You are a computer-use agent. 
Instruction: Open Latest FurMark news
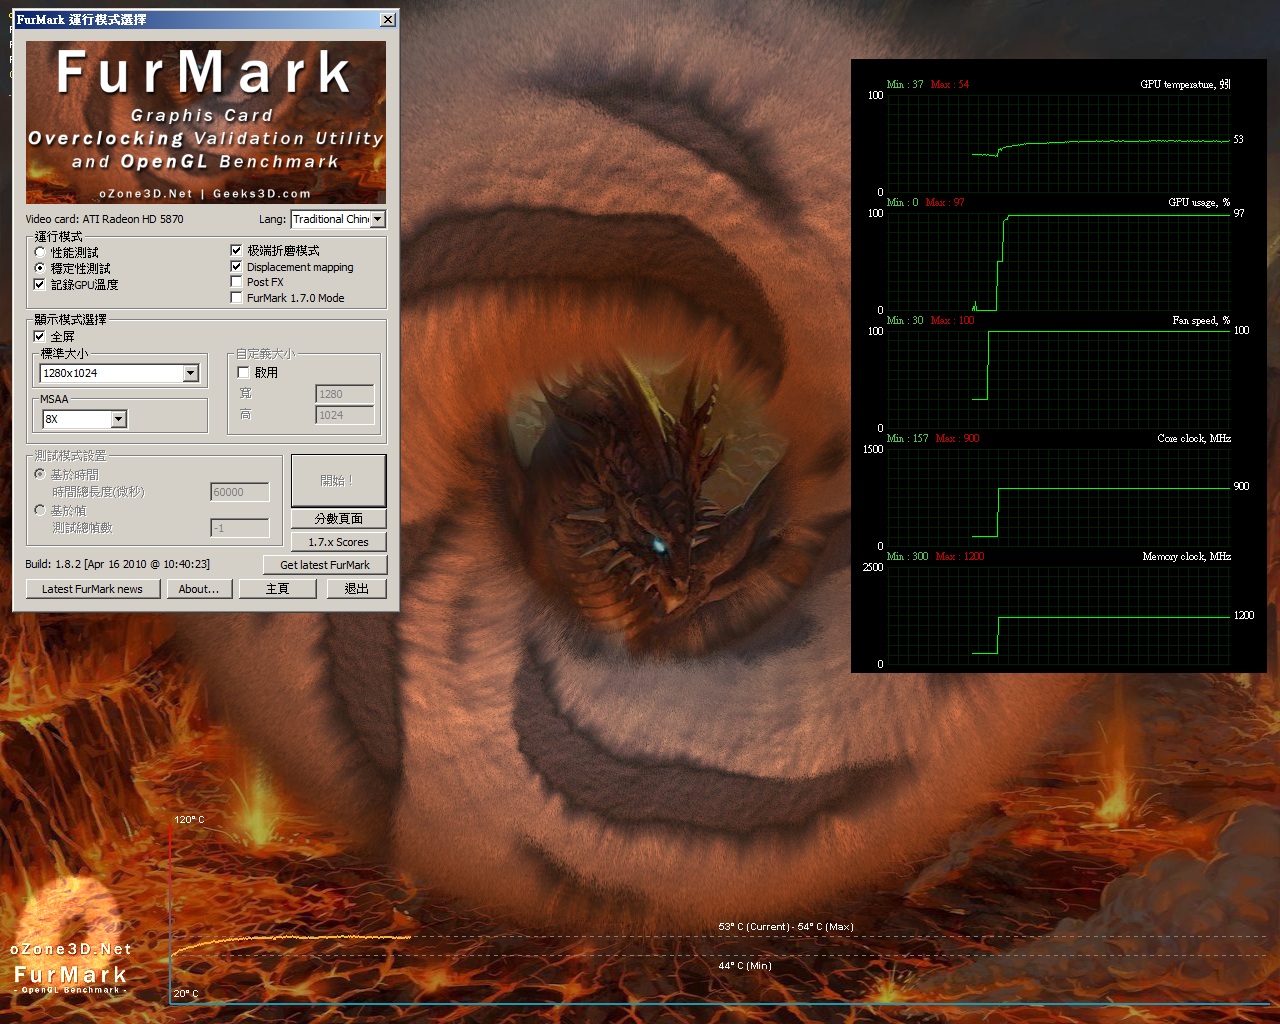(x=92, y=589)
